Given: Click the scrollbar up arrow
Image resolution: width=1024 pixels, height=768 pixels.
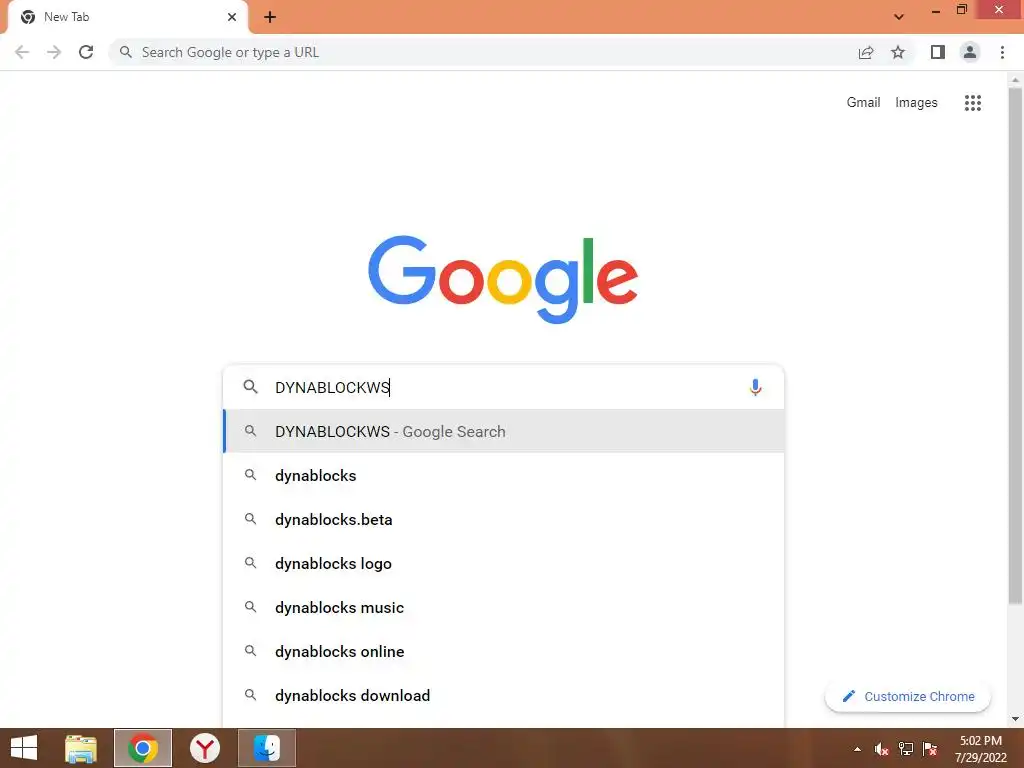Looking at the screenshot, I should pos(1015,80).
